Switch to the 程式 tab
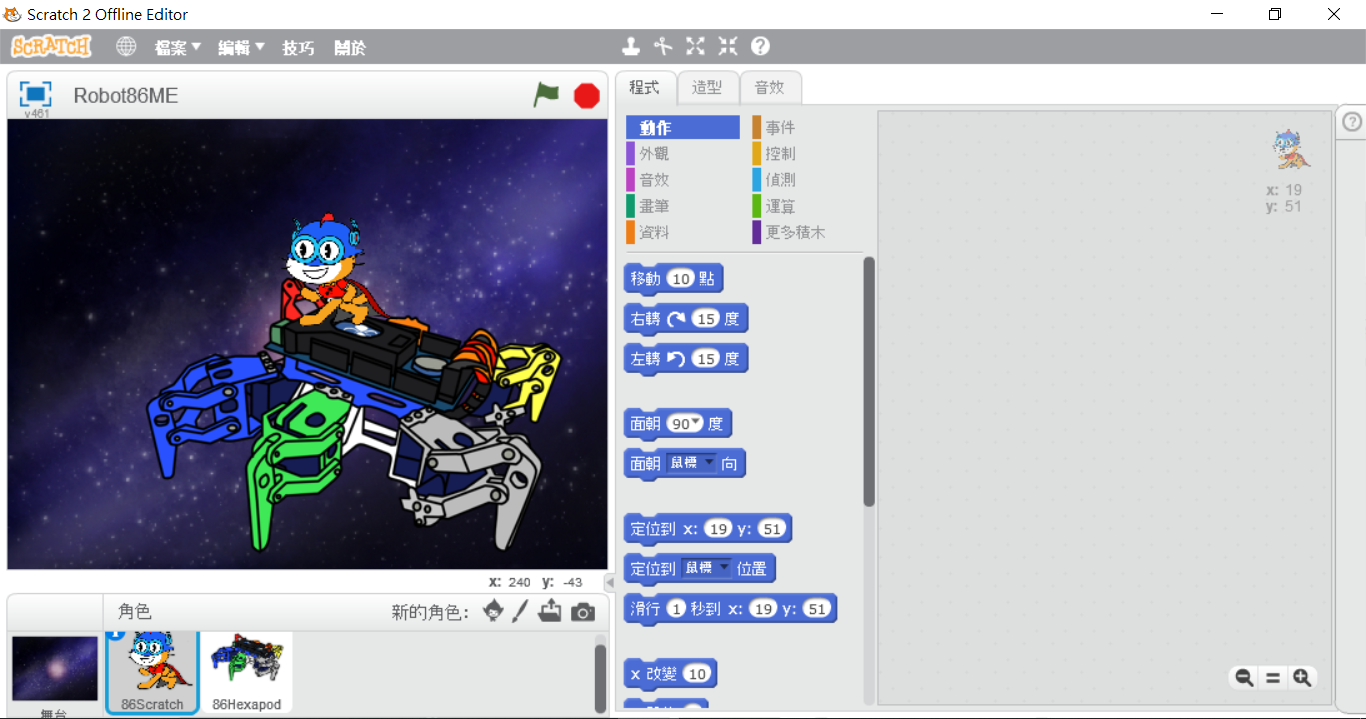The width and height of the screenshot is (1366, 719). click(x=645, y=87)
